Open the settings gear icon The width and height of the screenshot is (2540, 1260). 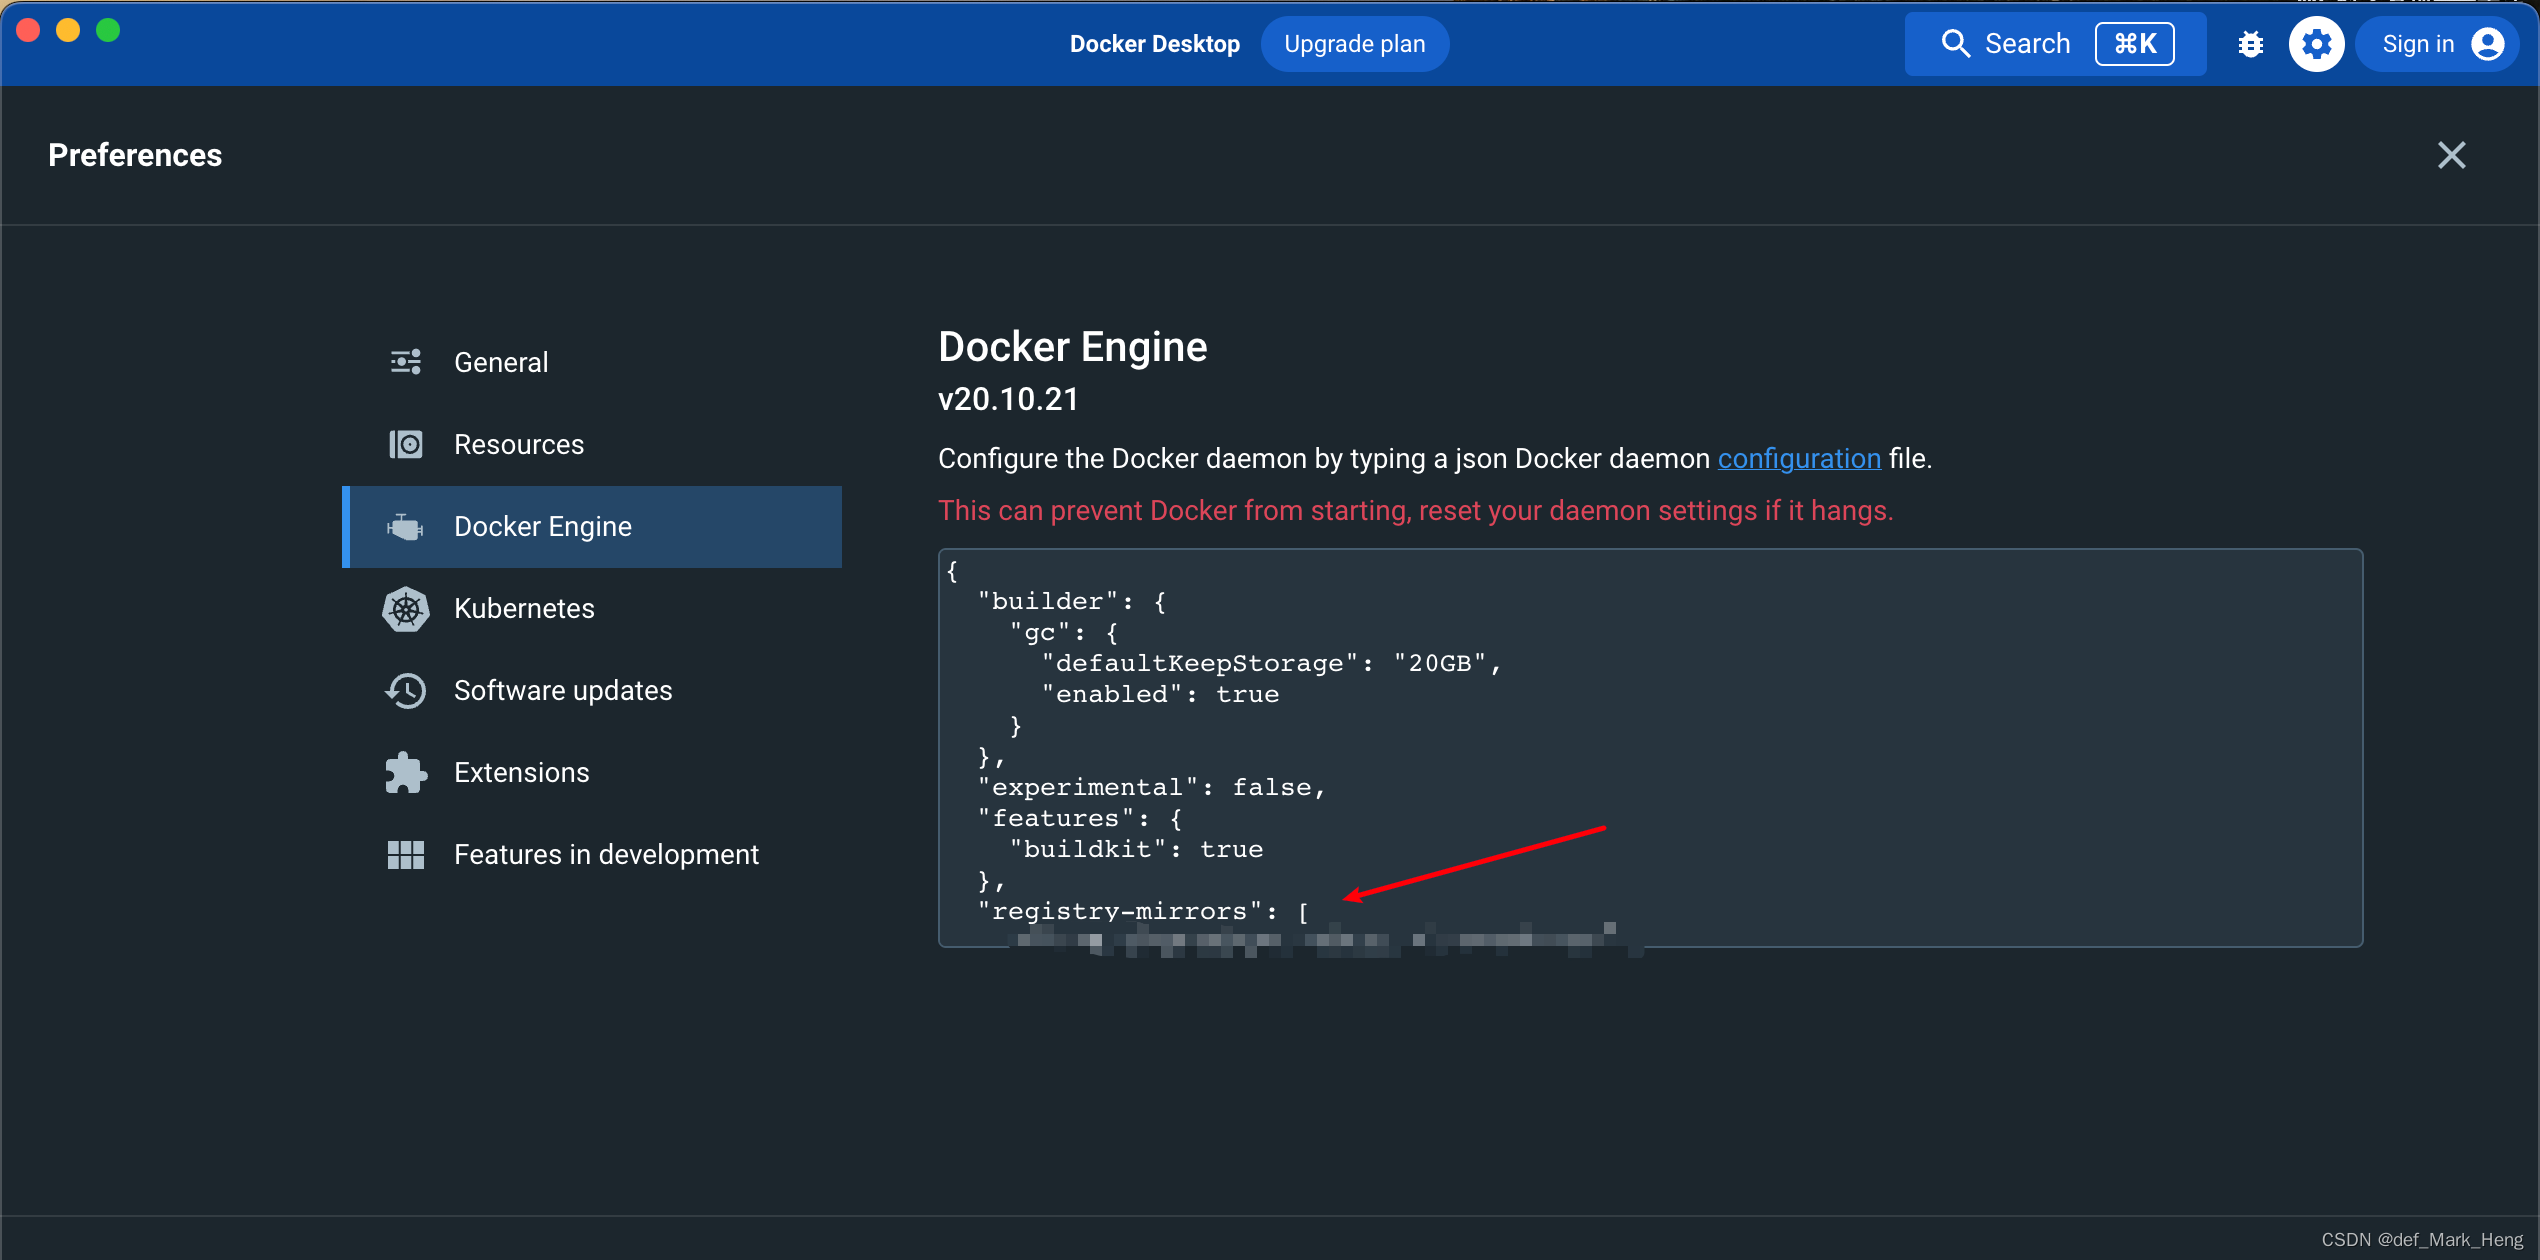[2316, 44]
